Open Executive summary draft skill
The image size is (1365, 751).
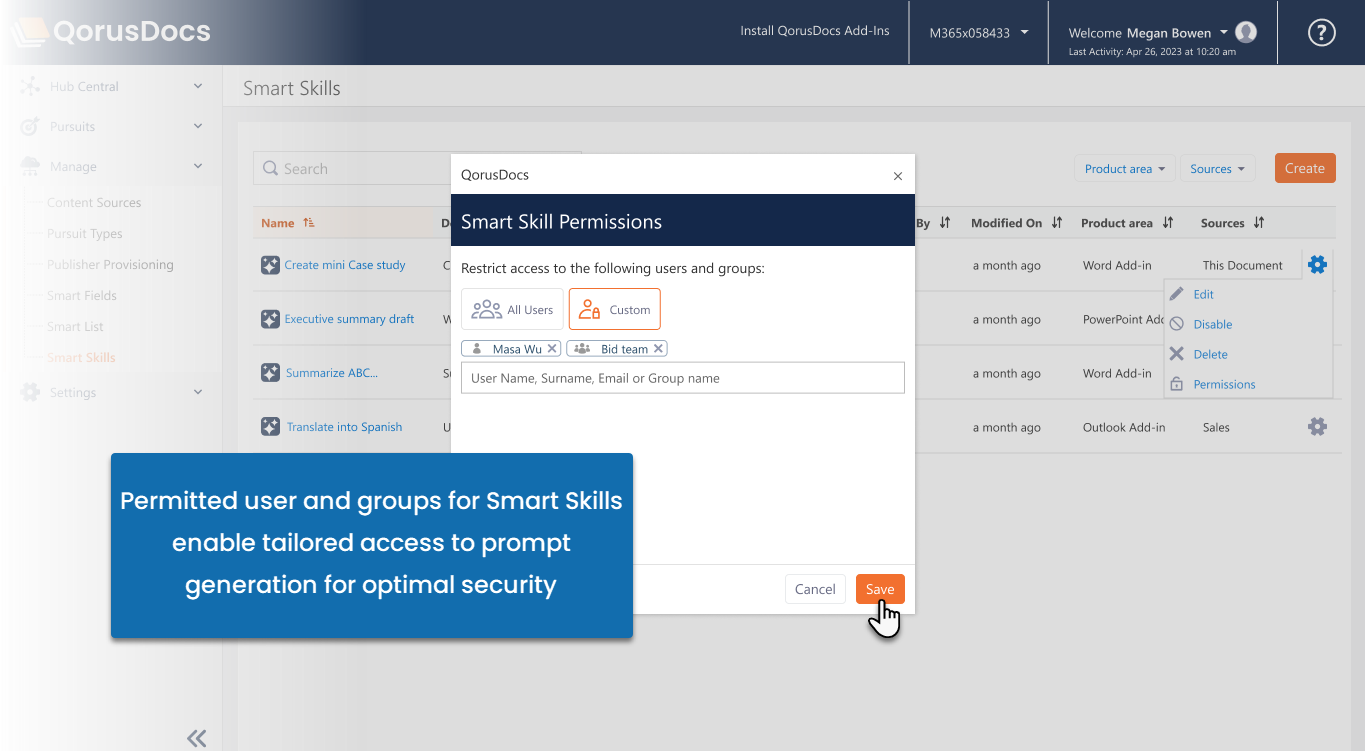click(349, 319)
